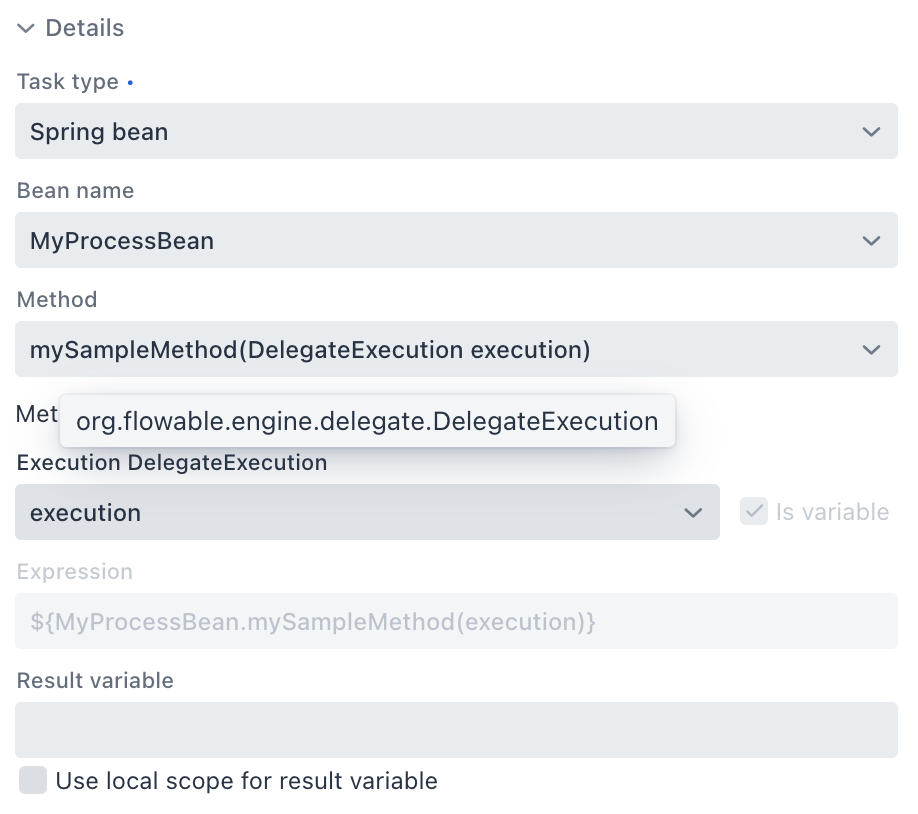Click the checkmark inside Is variable checkbox

coord(754,511)
